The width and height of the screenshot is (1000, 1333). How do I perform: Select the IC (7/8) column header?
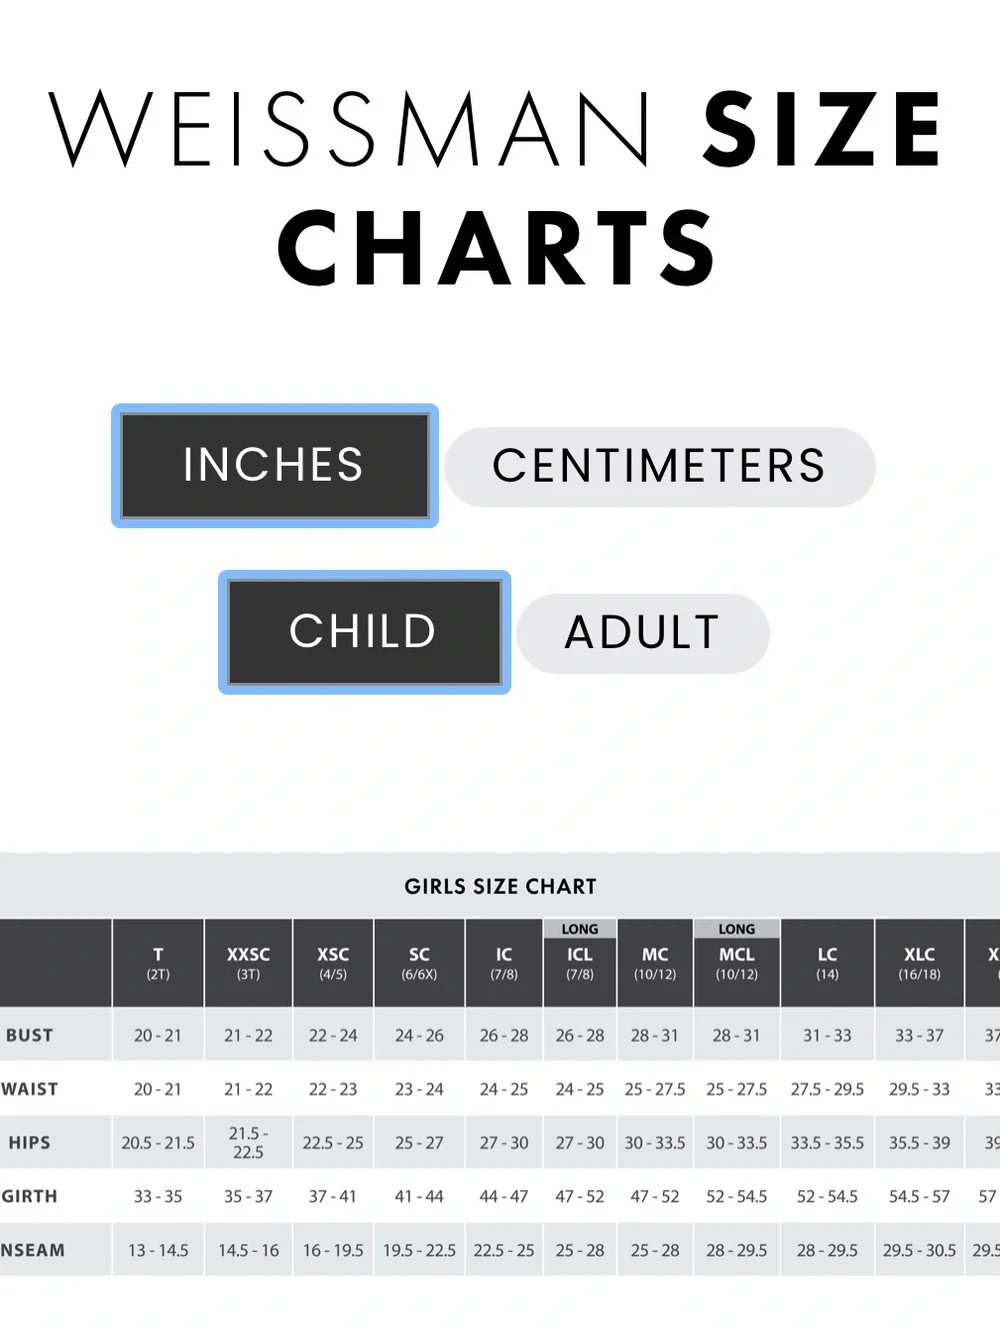coord(504,963)
